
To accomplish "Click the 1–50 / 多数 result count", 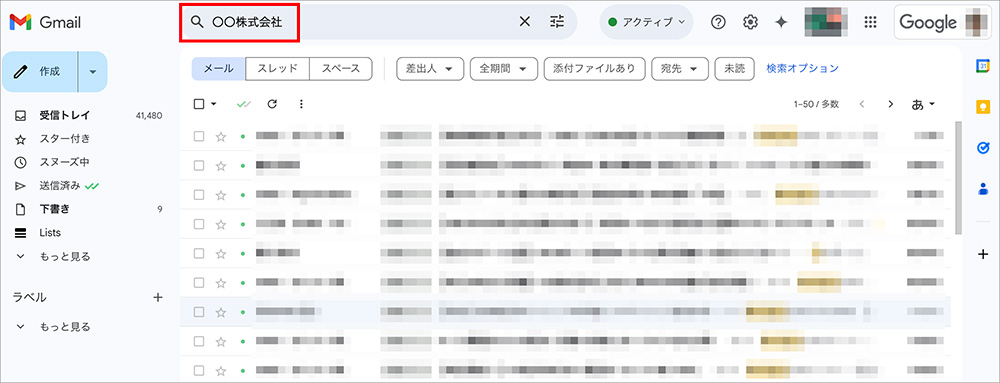I will tap(816, 104).
